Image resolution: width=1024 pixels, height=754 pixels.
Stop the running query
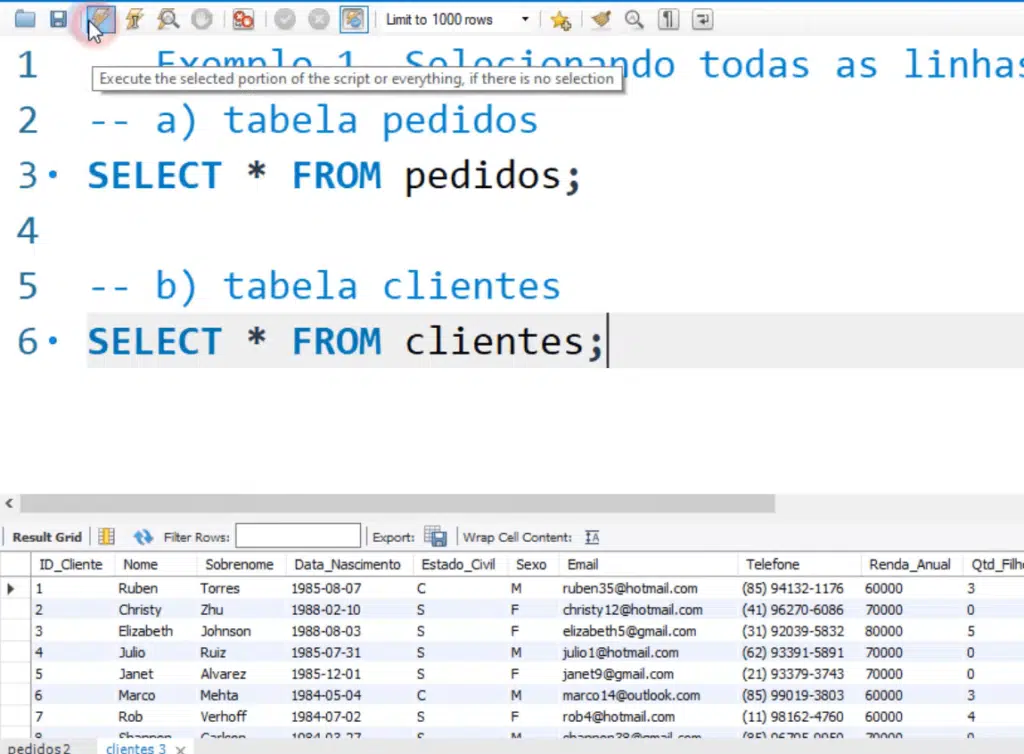click(200, 19)
